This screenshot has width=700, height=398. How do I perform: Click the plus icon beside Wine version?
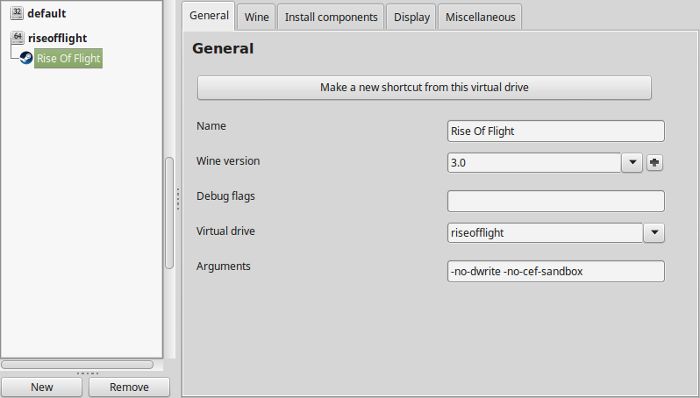tap(654, 162)
